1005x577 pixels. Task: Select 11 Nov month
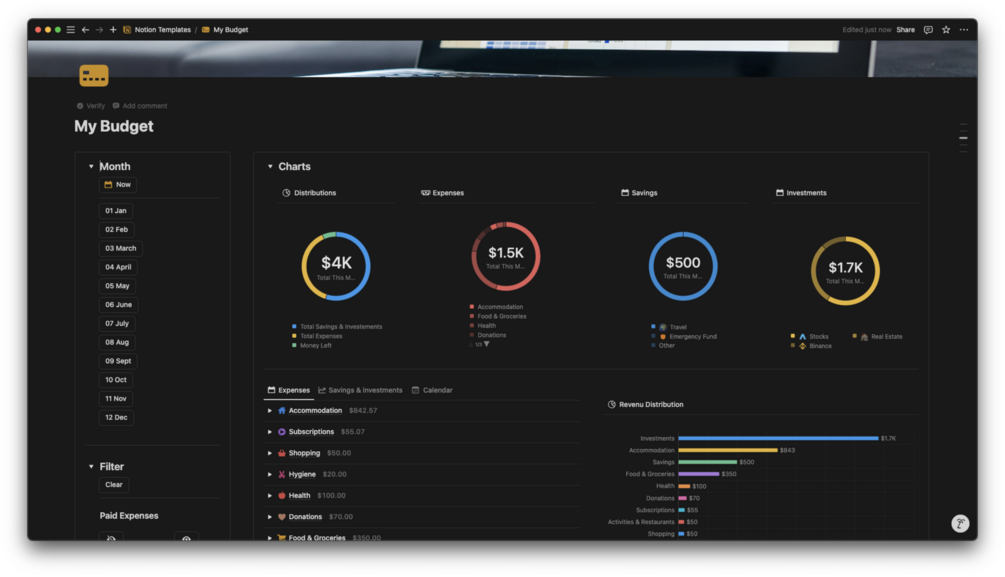116,399
